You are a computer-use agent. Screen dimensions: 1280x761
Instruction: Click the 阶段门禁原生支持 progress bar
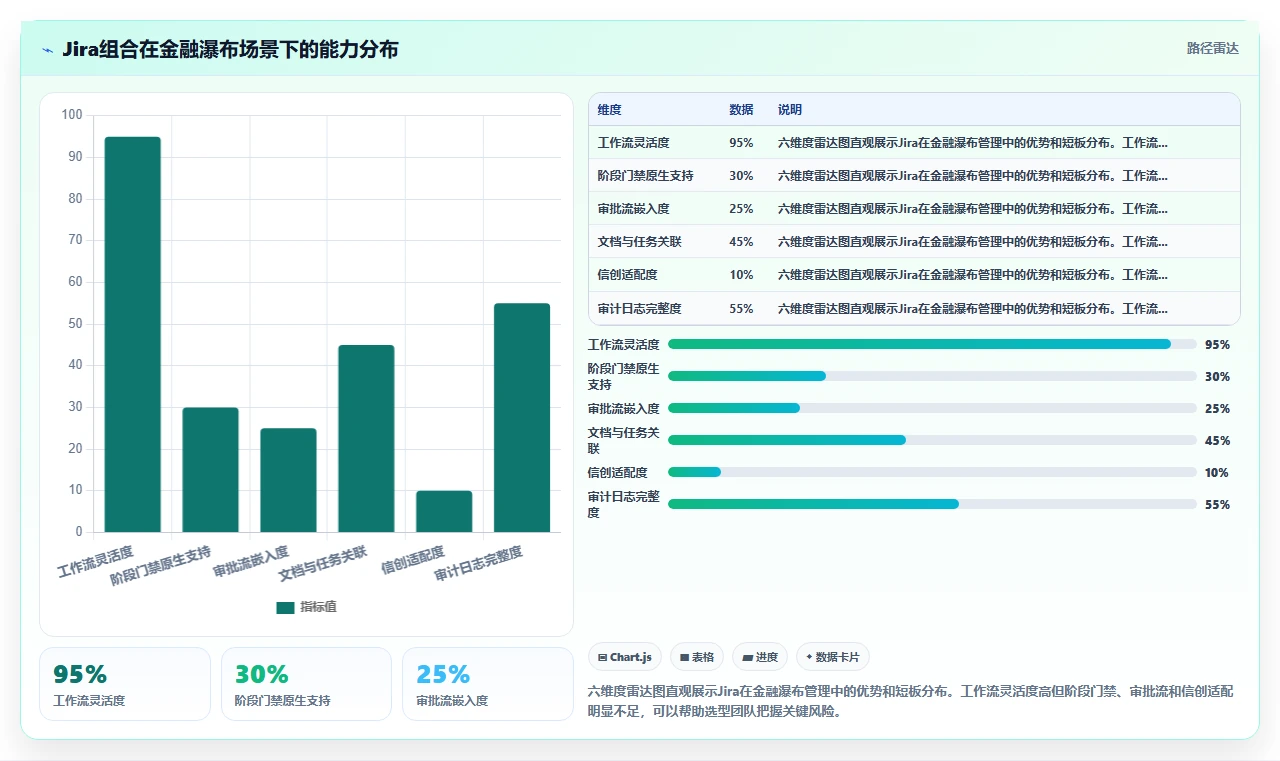(x=932, y=376)
